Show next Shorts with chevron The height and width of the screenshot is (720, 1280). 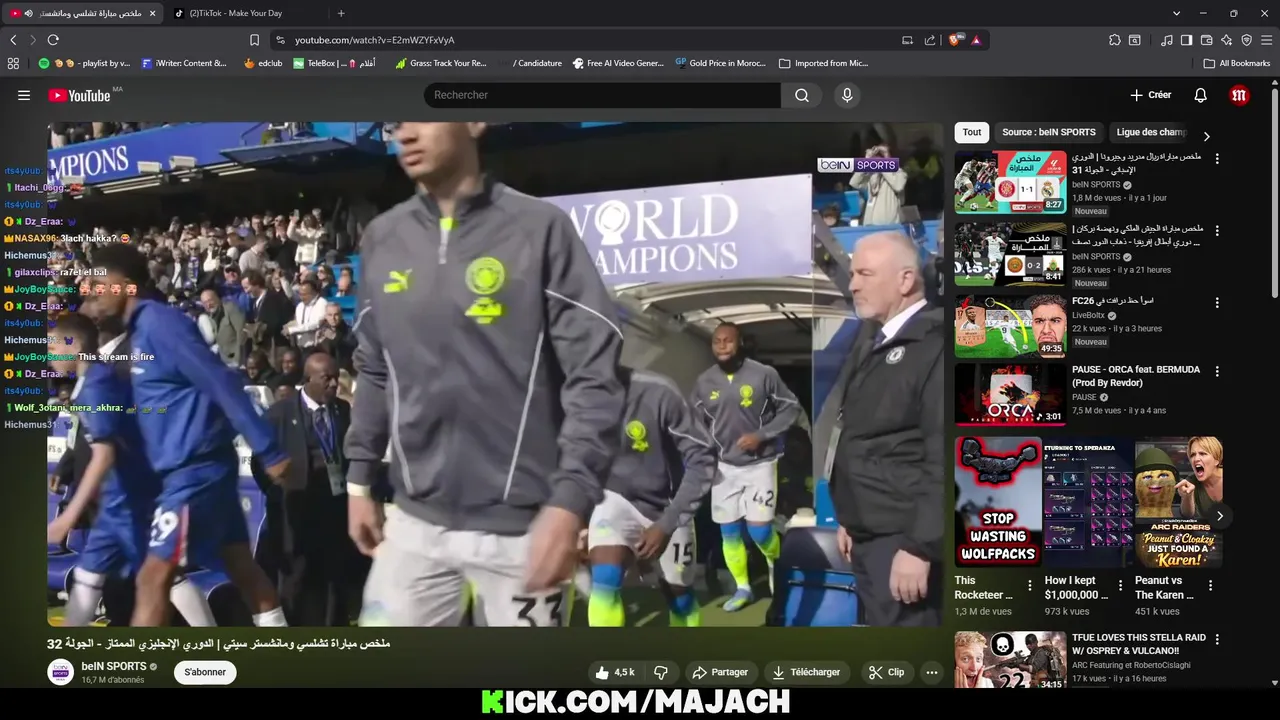[1219, 516]
